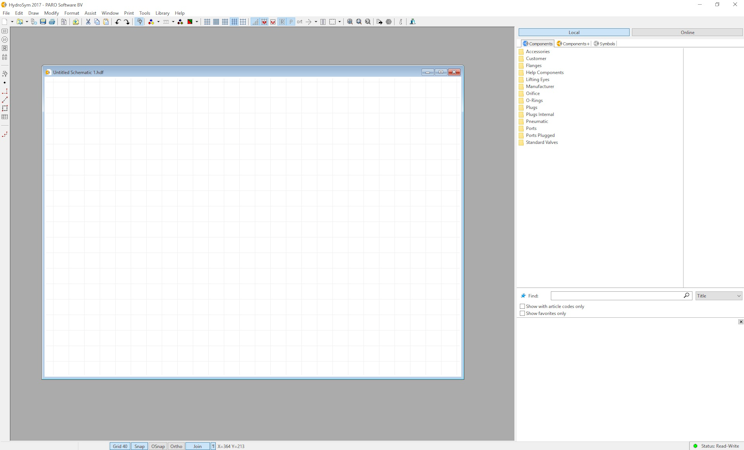Open dropdown arrow beside the arrow tool
This screenshot has height=450, width=744.
pos(316,22)
